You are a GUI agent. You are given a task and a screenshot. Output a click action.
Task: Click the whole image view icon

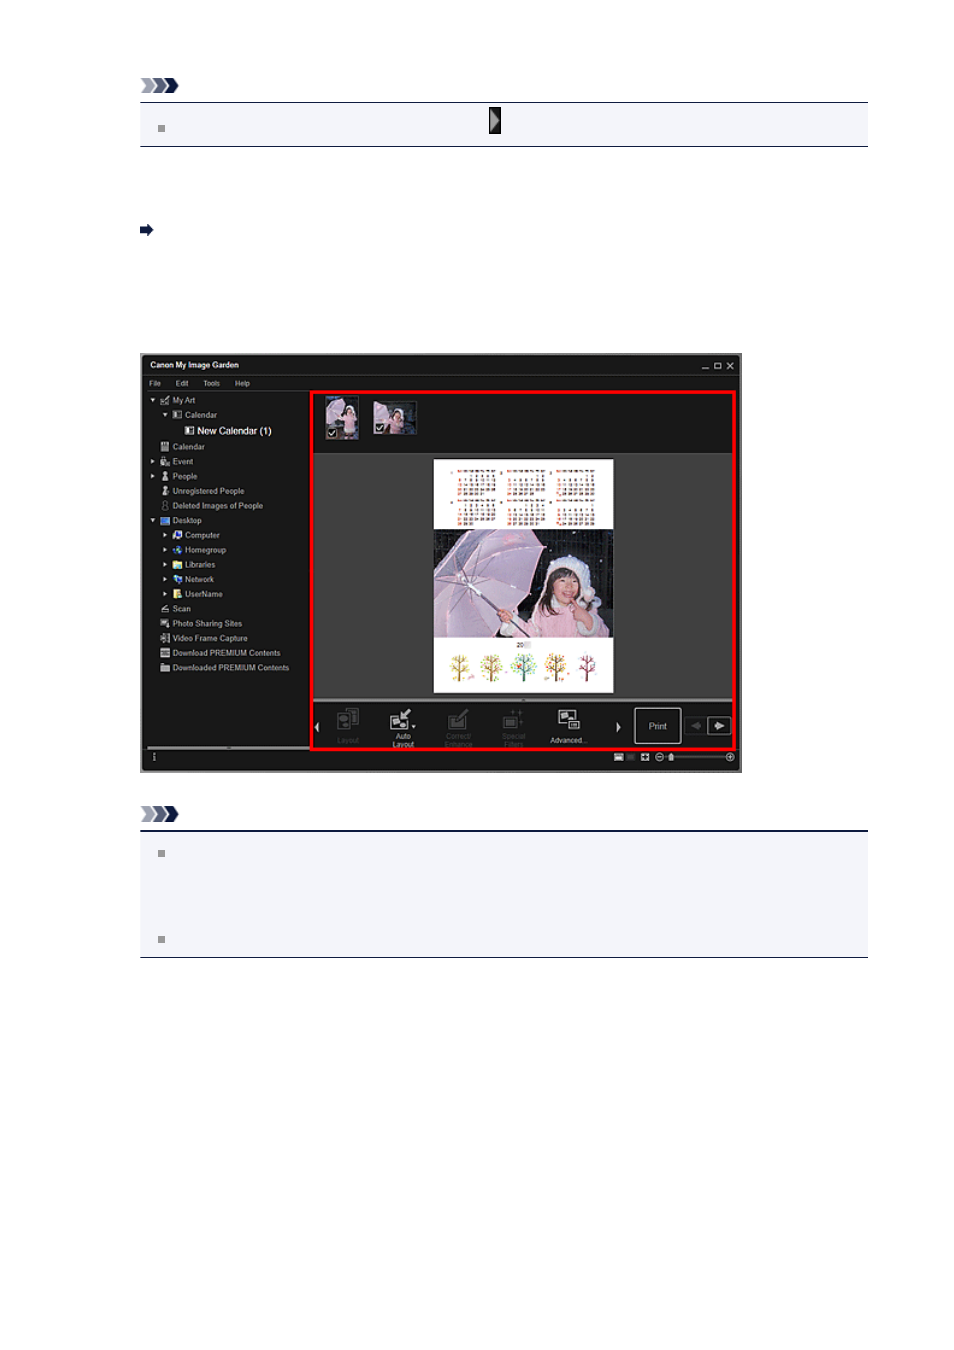pyautogui.click(x=645, y=757)
